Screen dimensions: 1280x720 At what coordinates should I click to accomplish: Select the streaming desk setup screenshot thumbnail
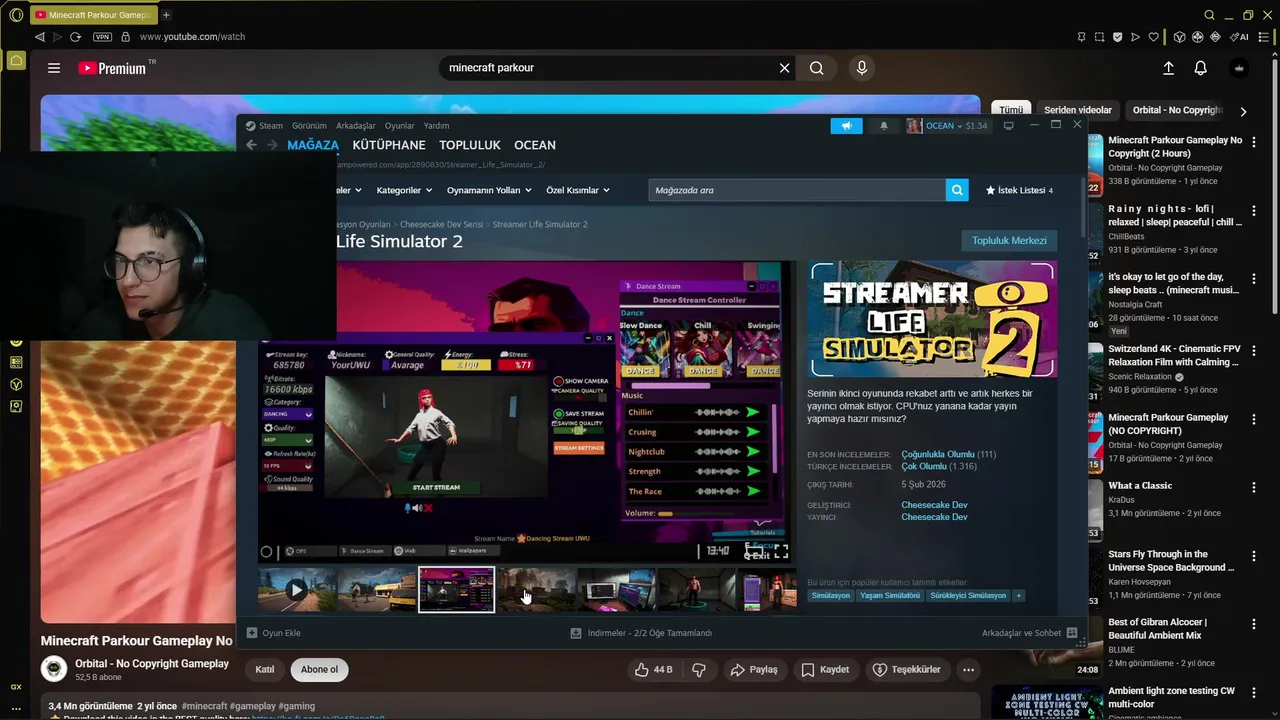click(616, 590)
